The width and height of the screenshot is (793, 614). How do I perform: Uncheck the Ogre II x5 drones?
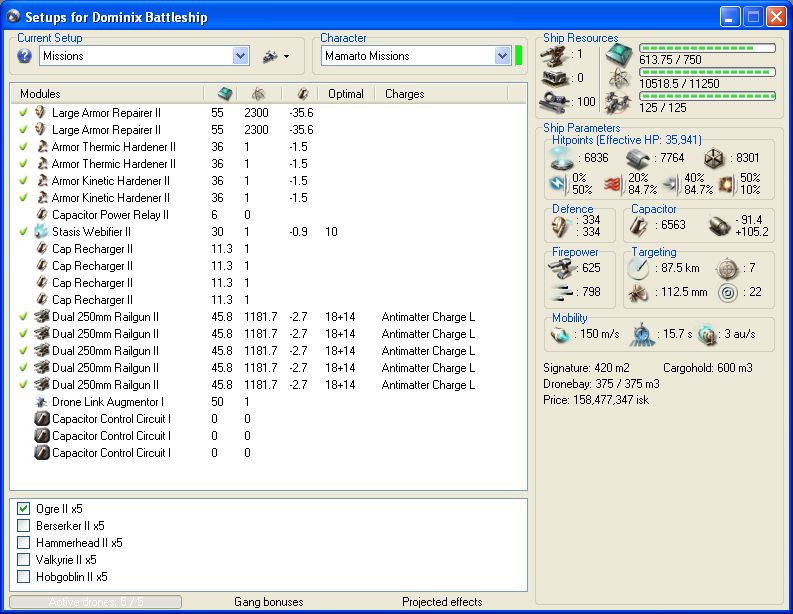point(24,509)
